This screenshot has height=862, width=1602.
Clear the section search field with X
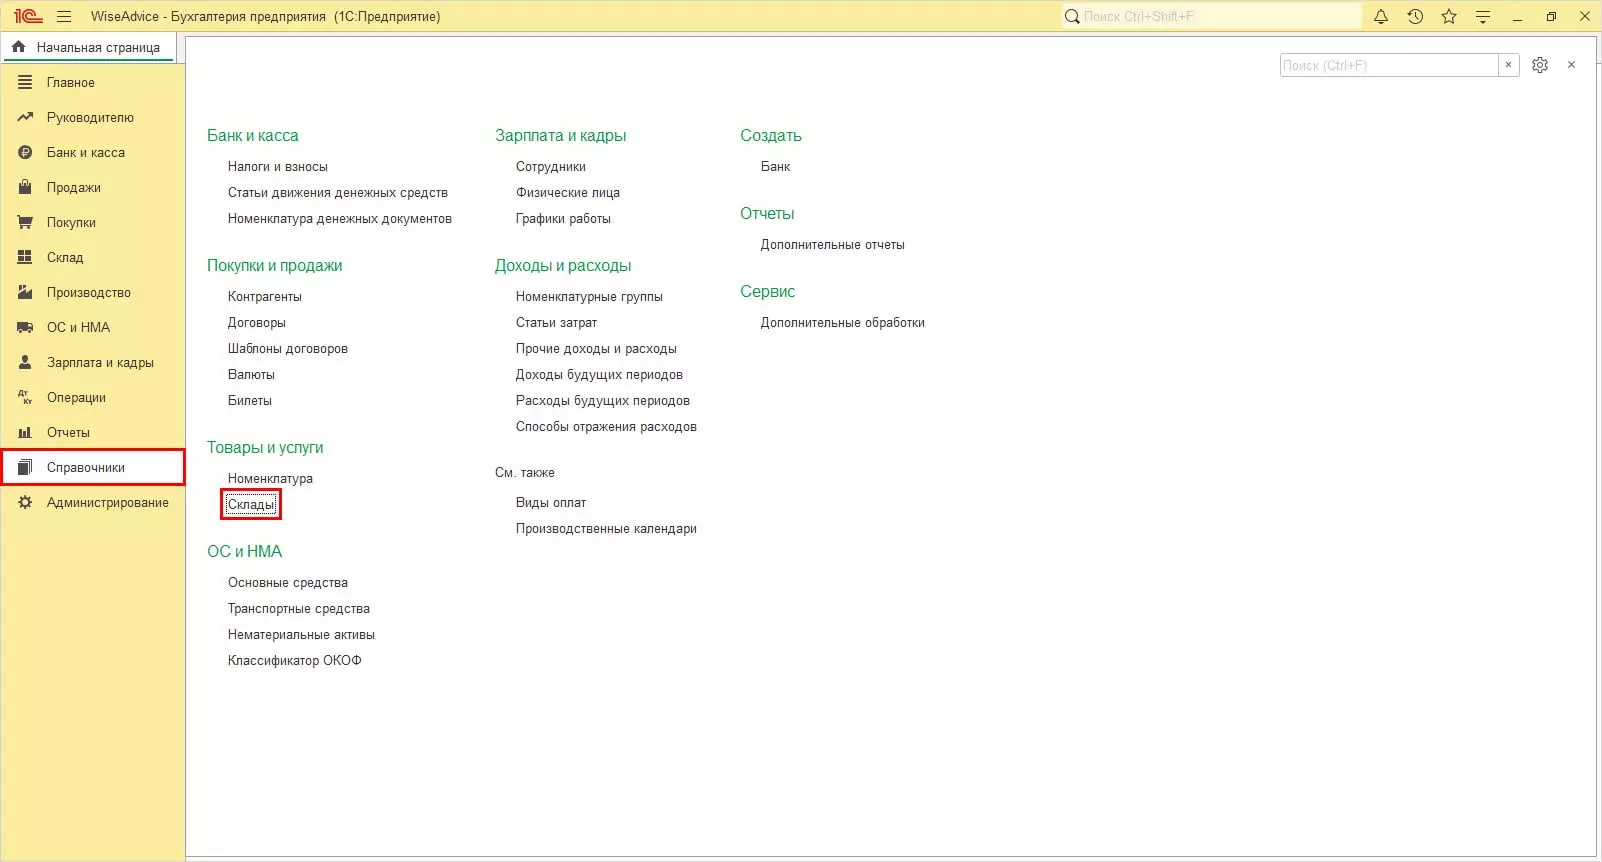1508,65
